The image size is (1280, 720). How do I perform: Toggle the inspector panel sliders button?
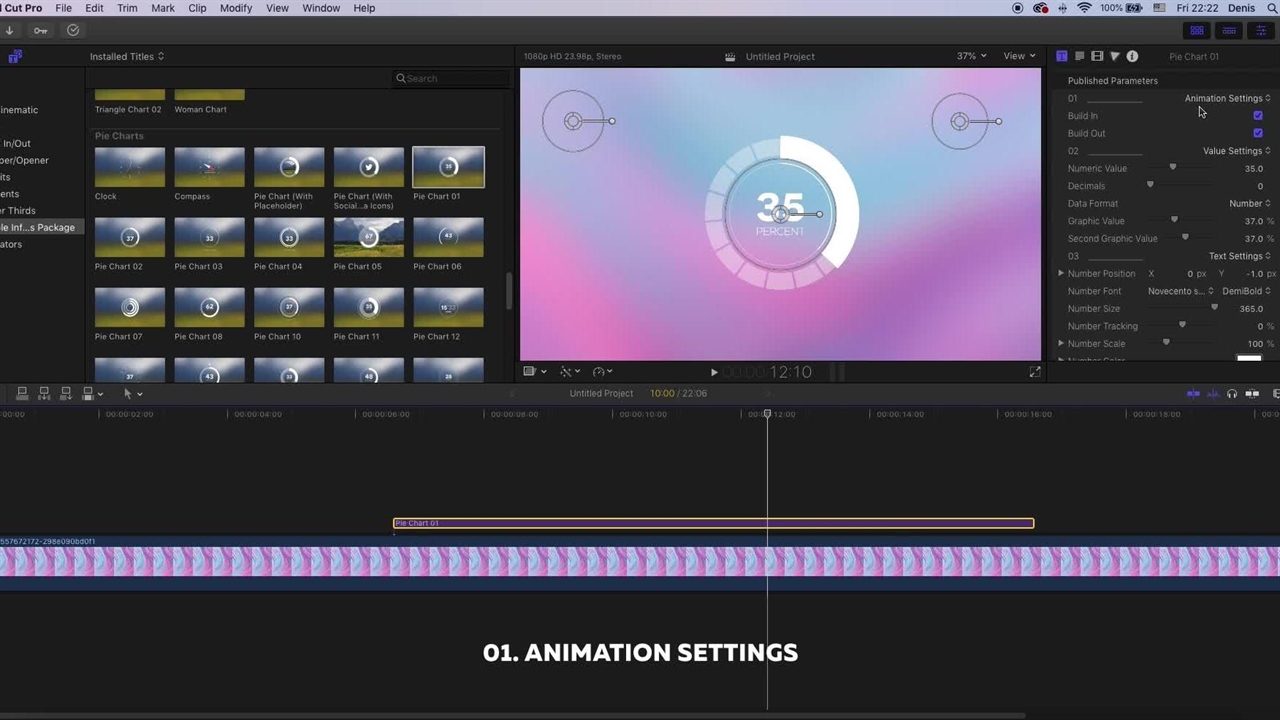tap(1261, 31)
